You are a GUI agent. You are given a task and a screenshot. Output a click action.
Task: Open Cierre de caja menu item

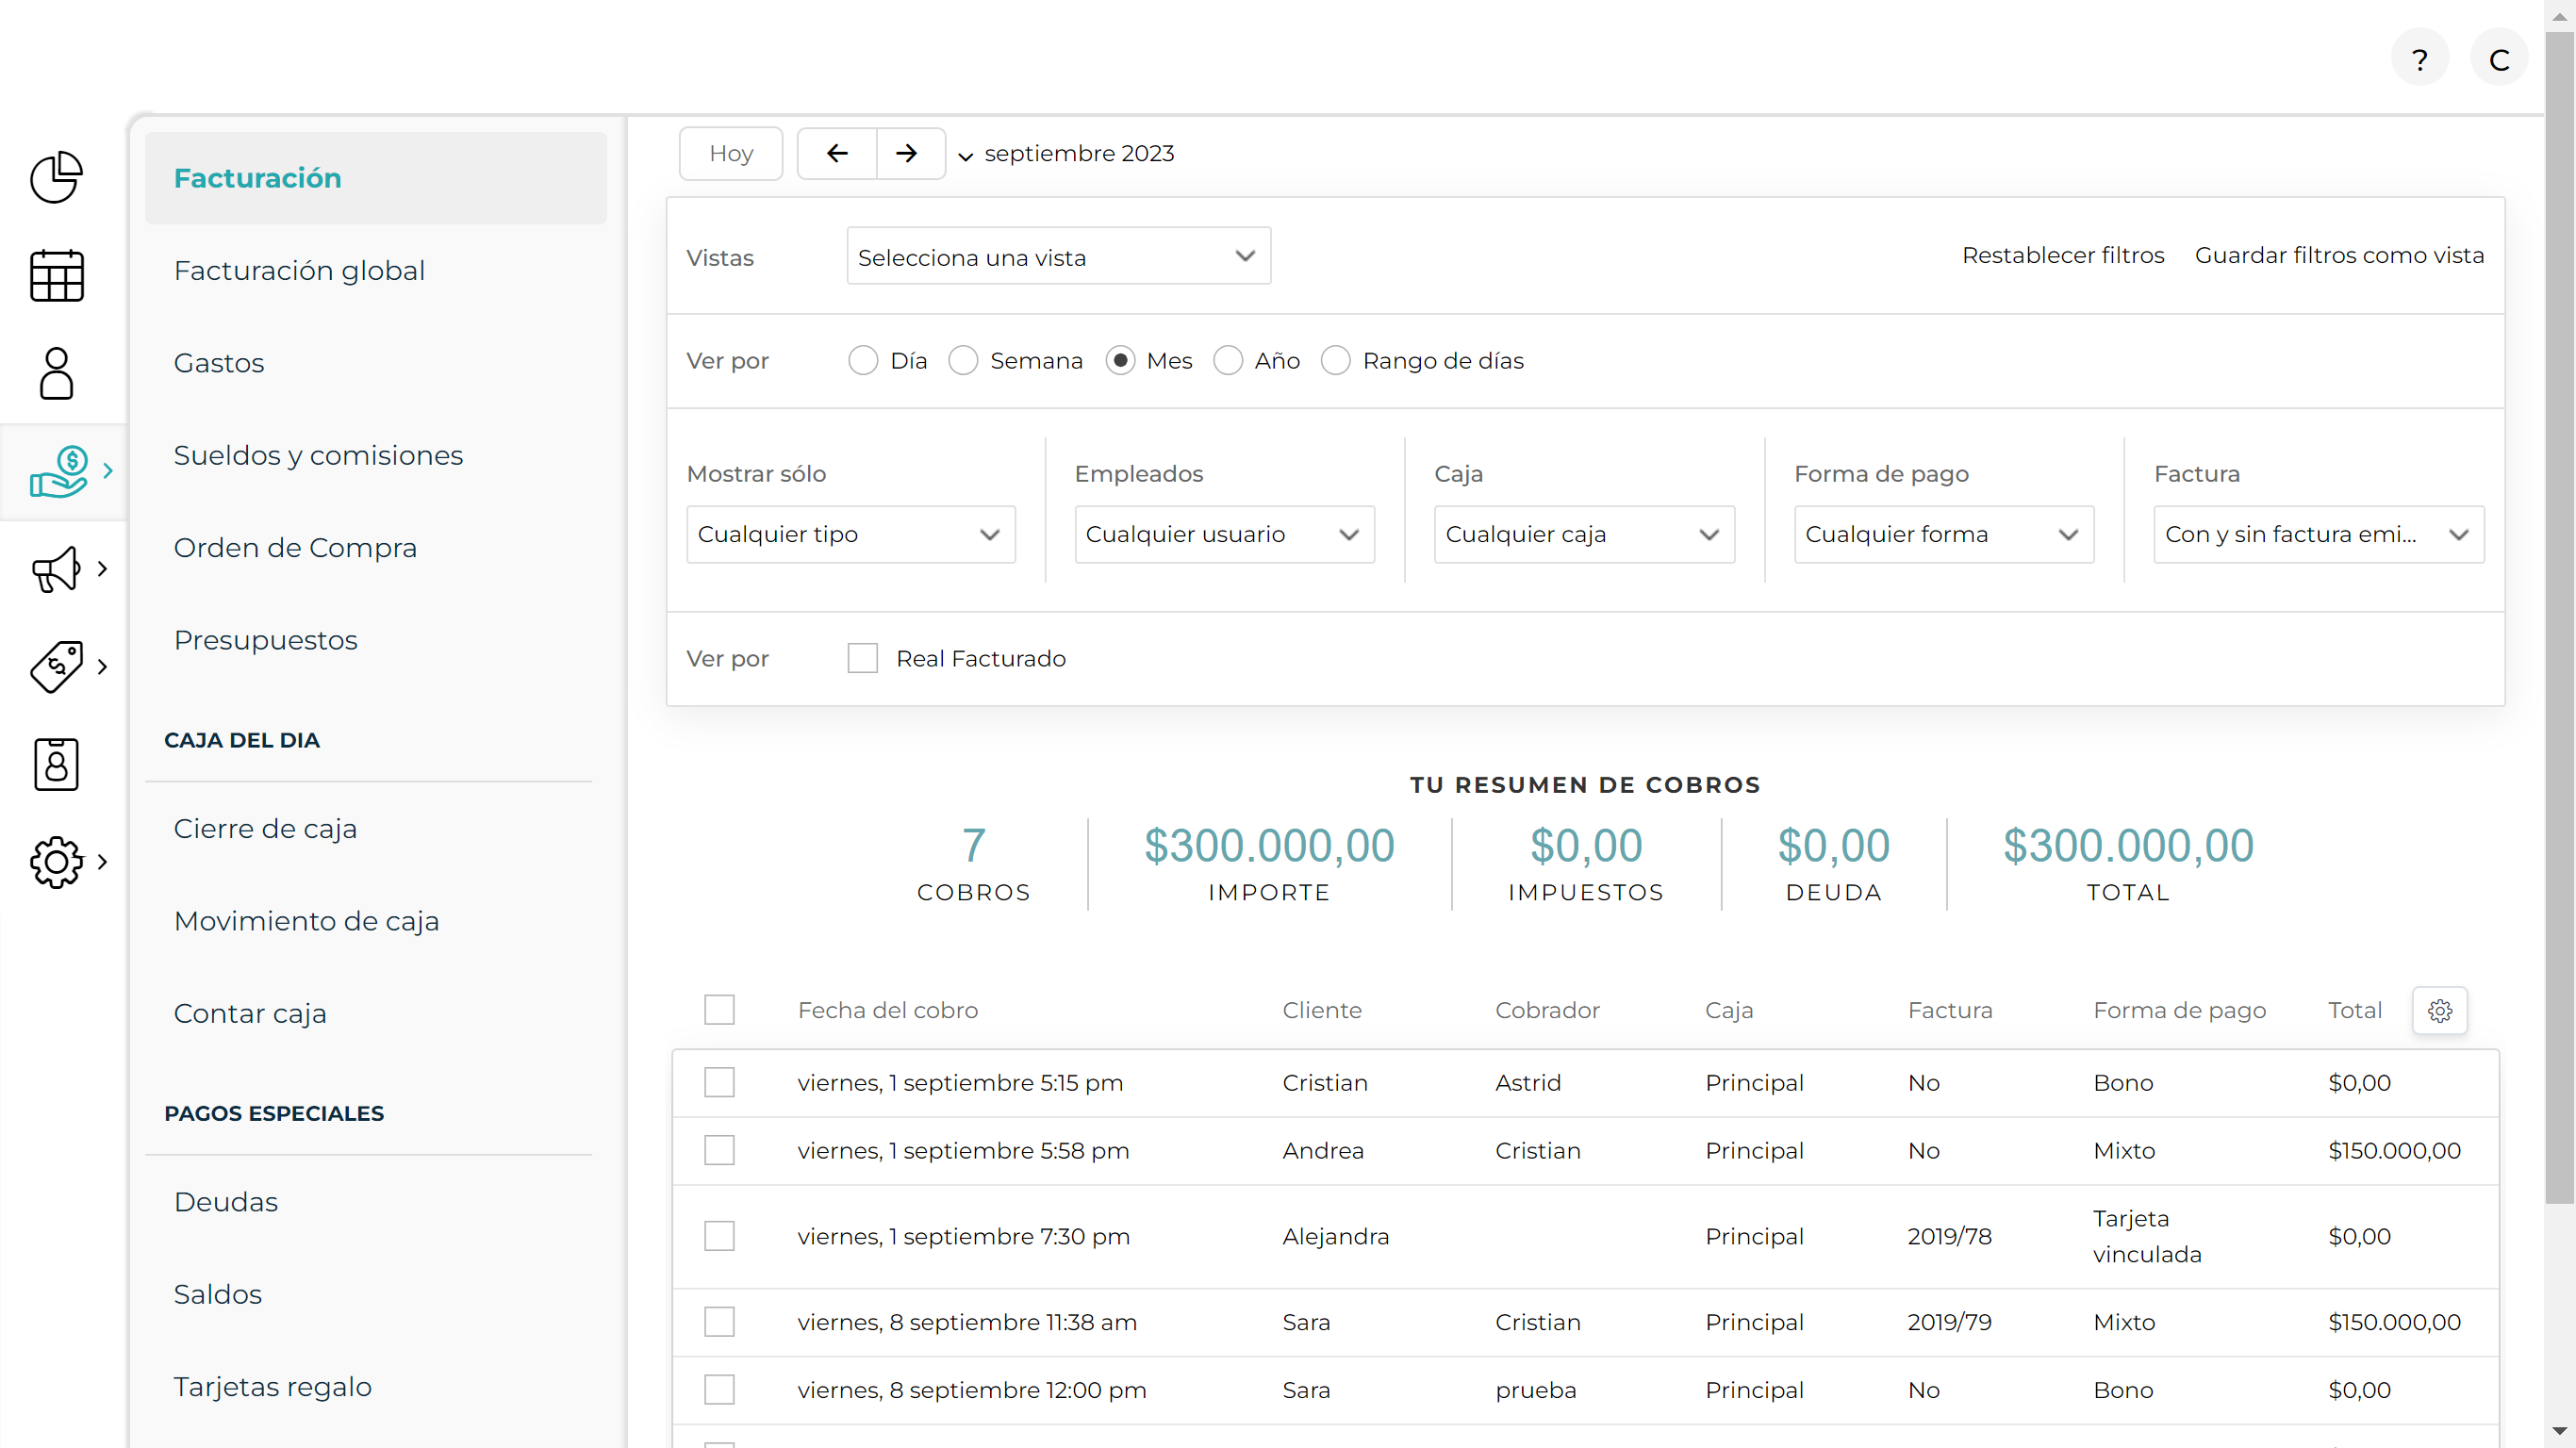[x=265, y=829]
